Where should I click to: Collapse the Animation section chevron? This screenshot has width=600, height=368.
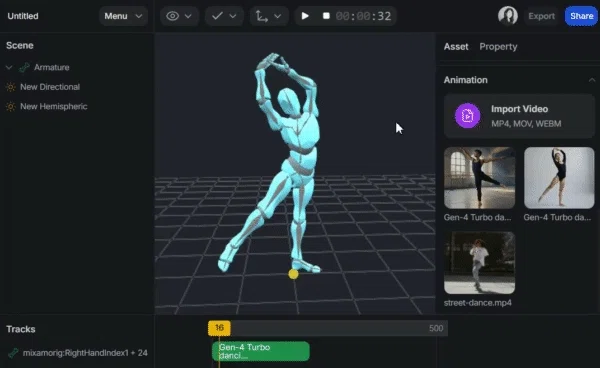click(592, 80)
